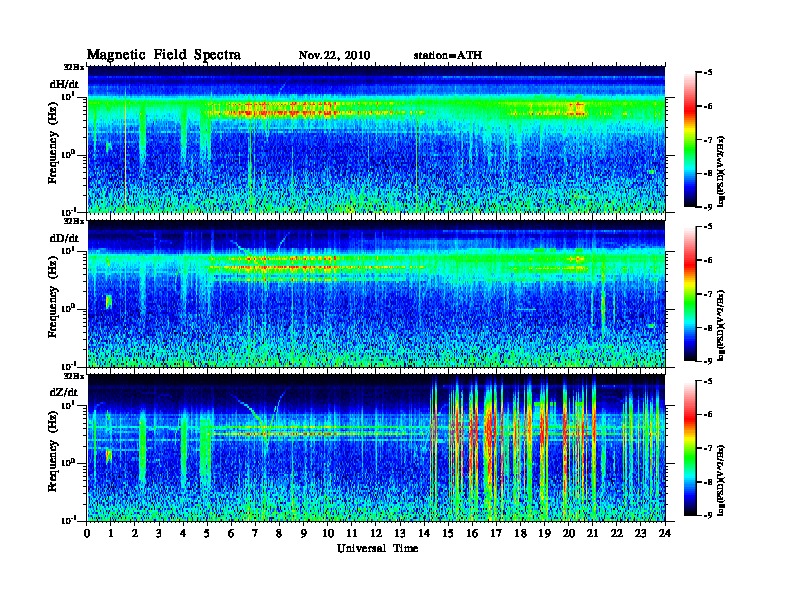Click the log(PSD) units label beside dZ/dt color bar
Image resolution: width=792 pixels, height=612 pixels.
(721, 480)
